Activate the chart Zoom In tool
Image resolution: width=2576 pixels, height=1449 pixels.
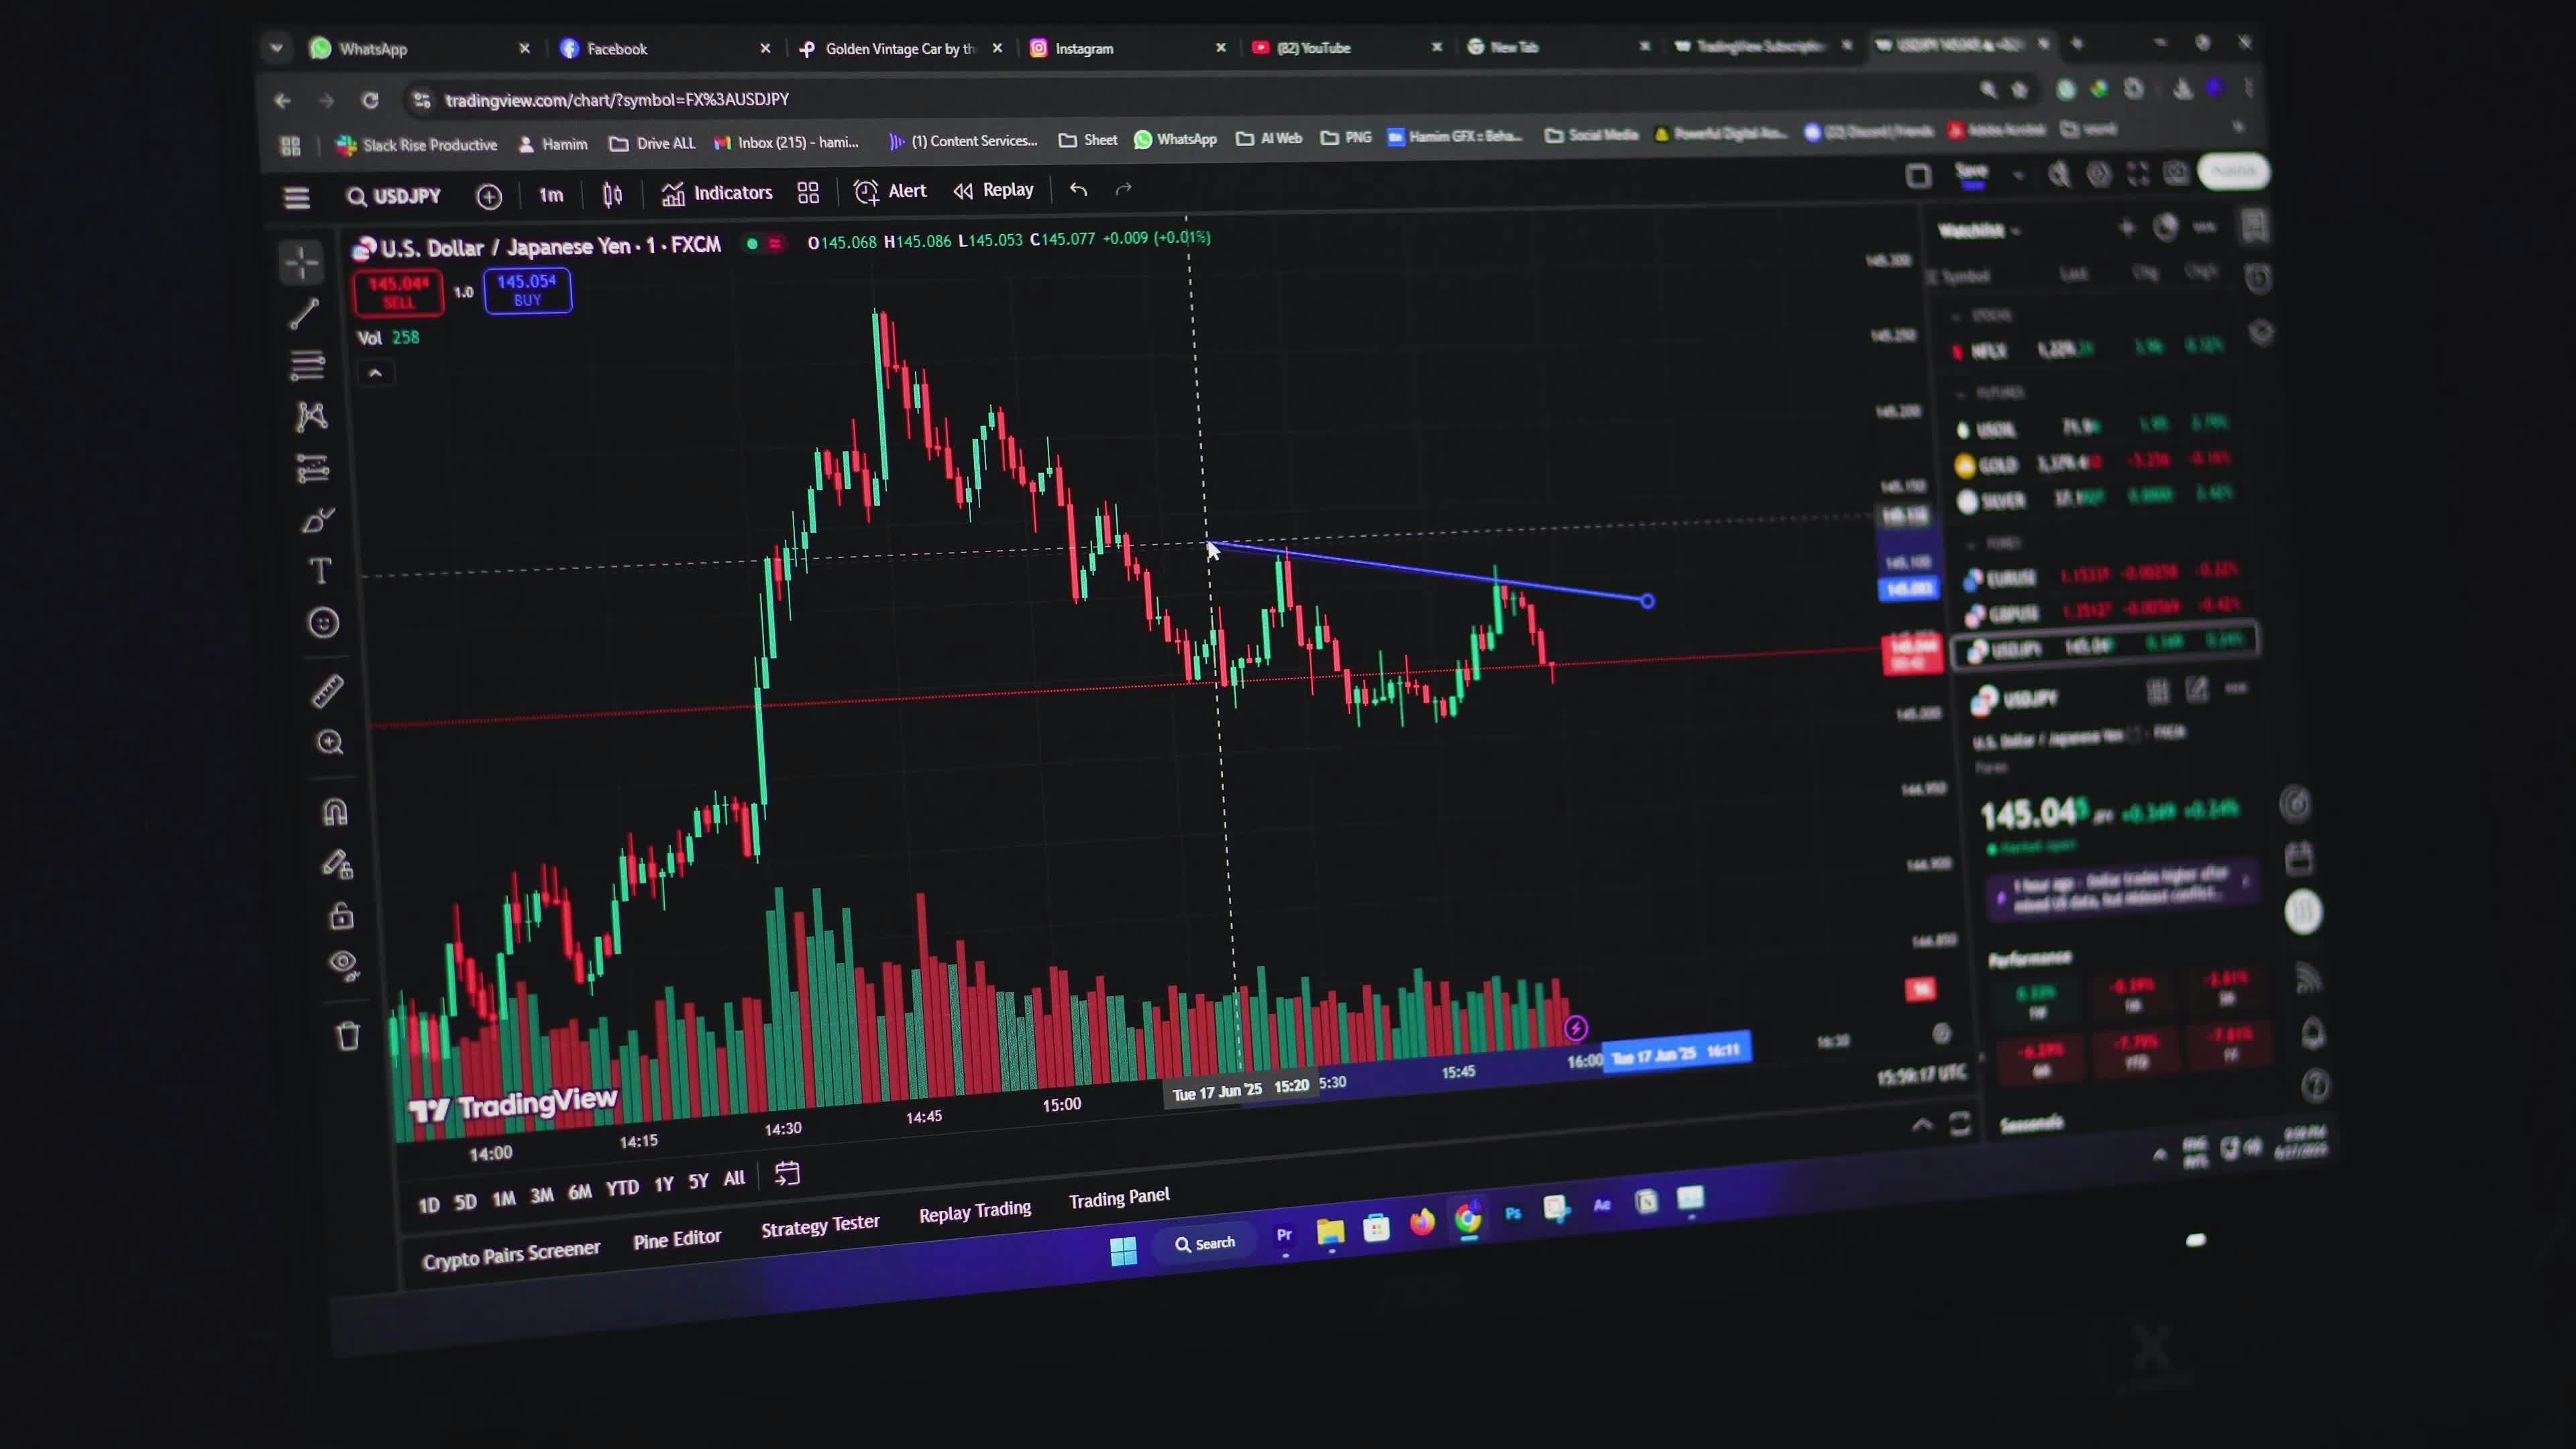click(x=330, y=742)
